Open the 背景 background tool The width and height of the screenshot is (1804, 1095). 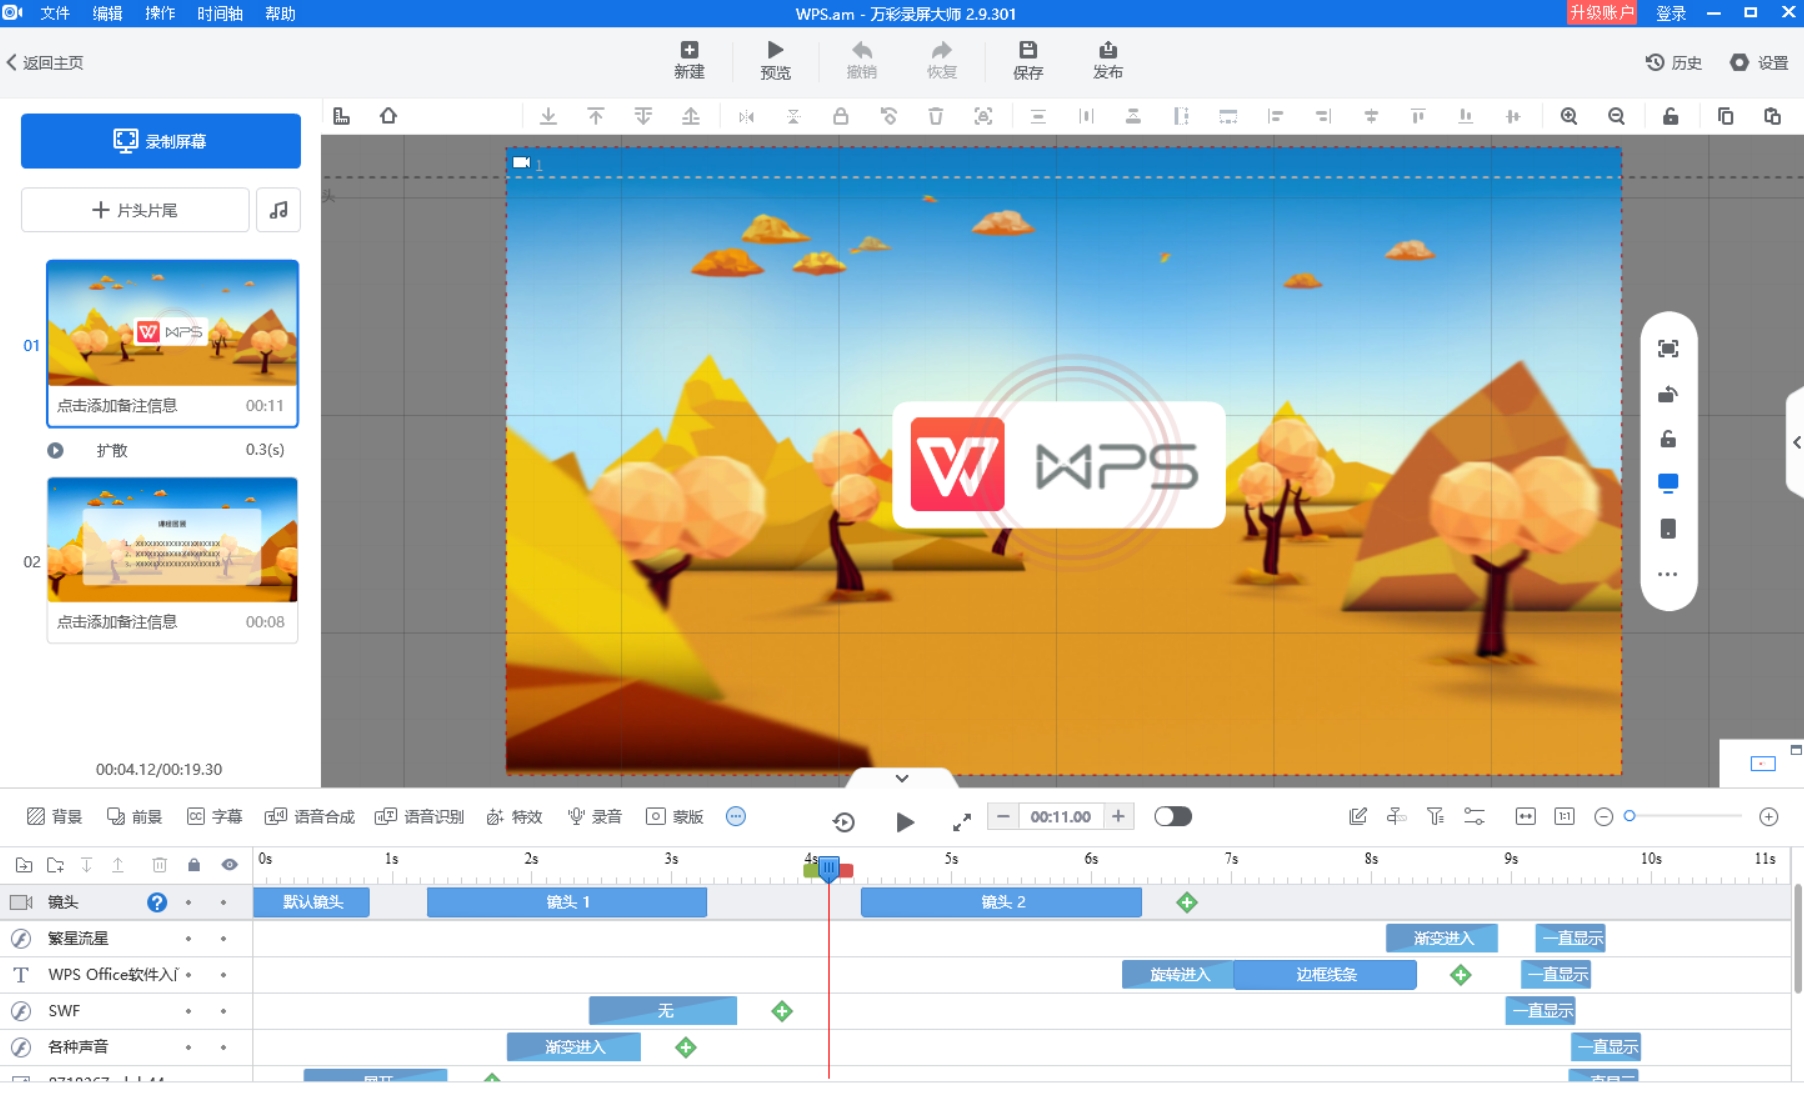[54, 817]
